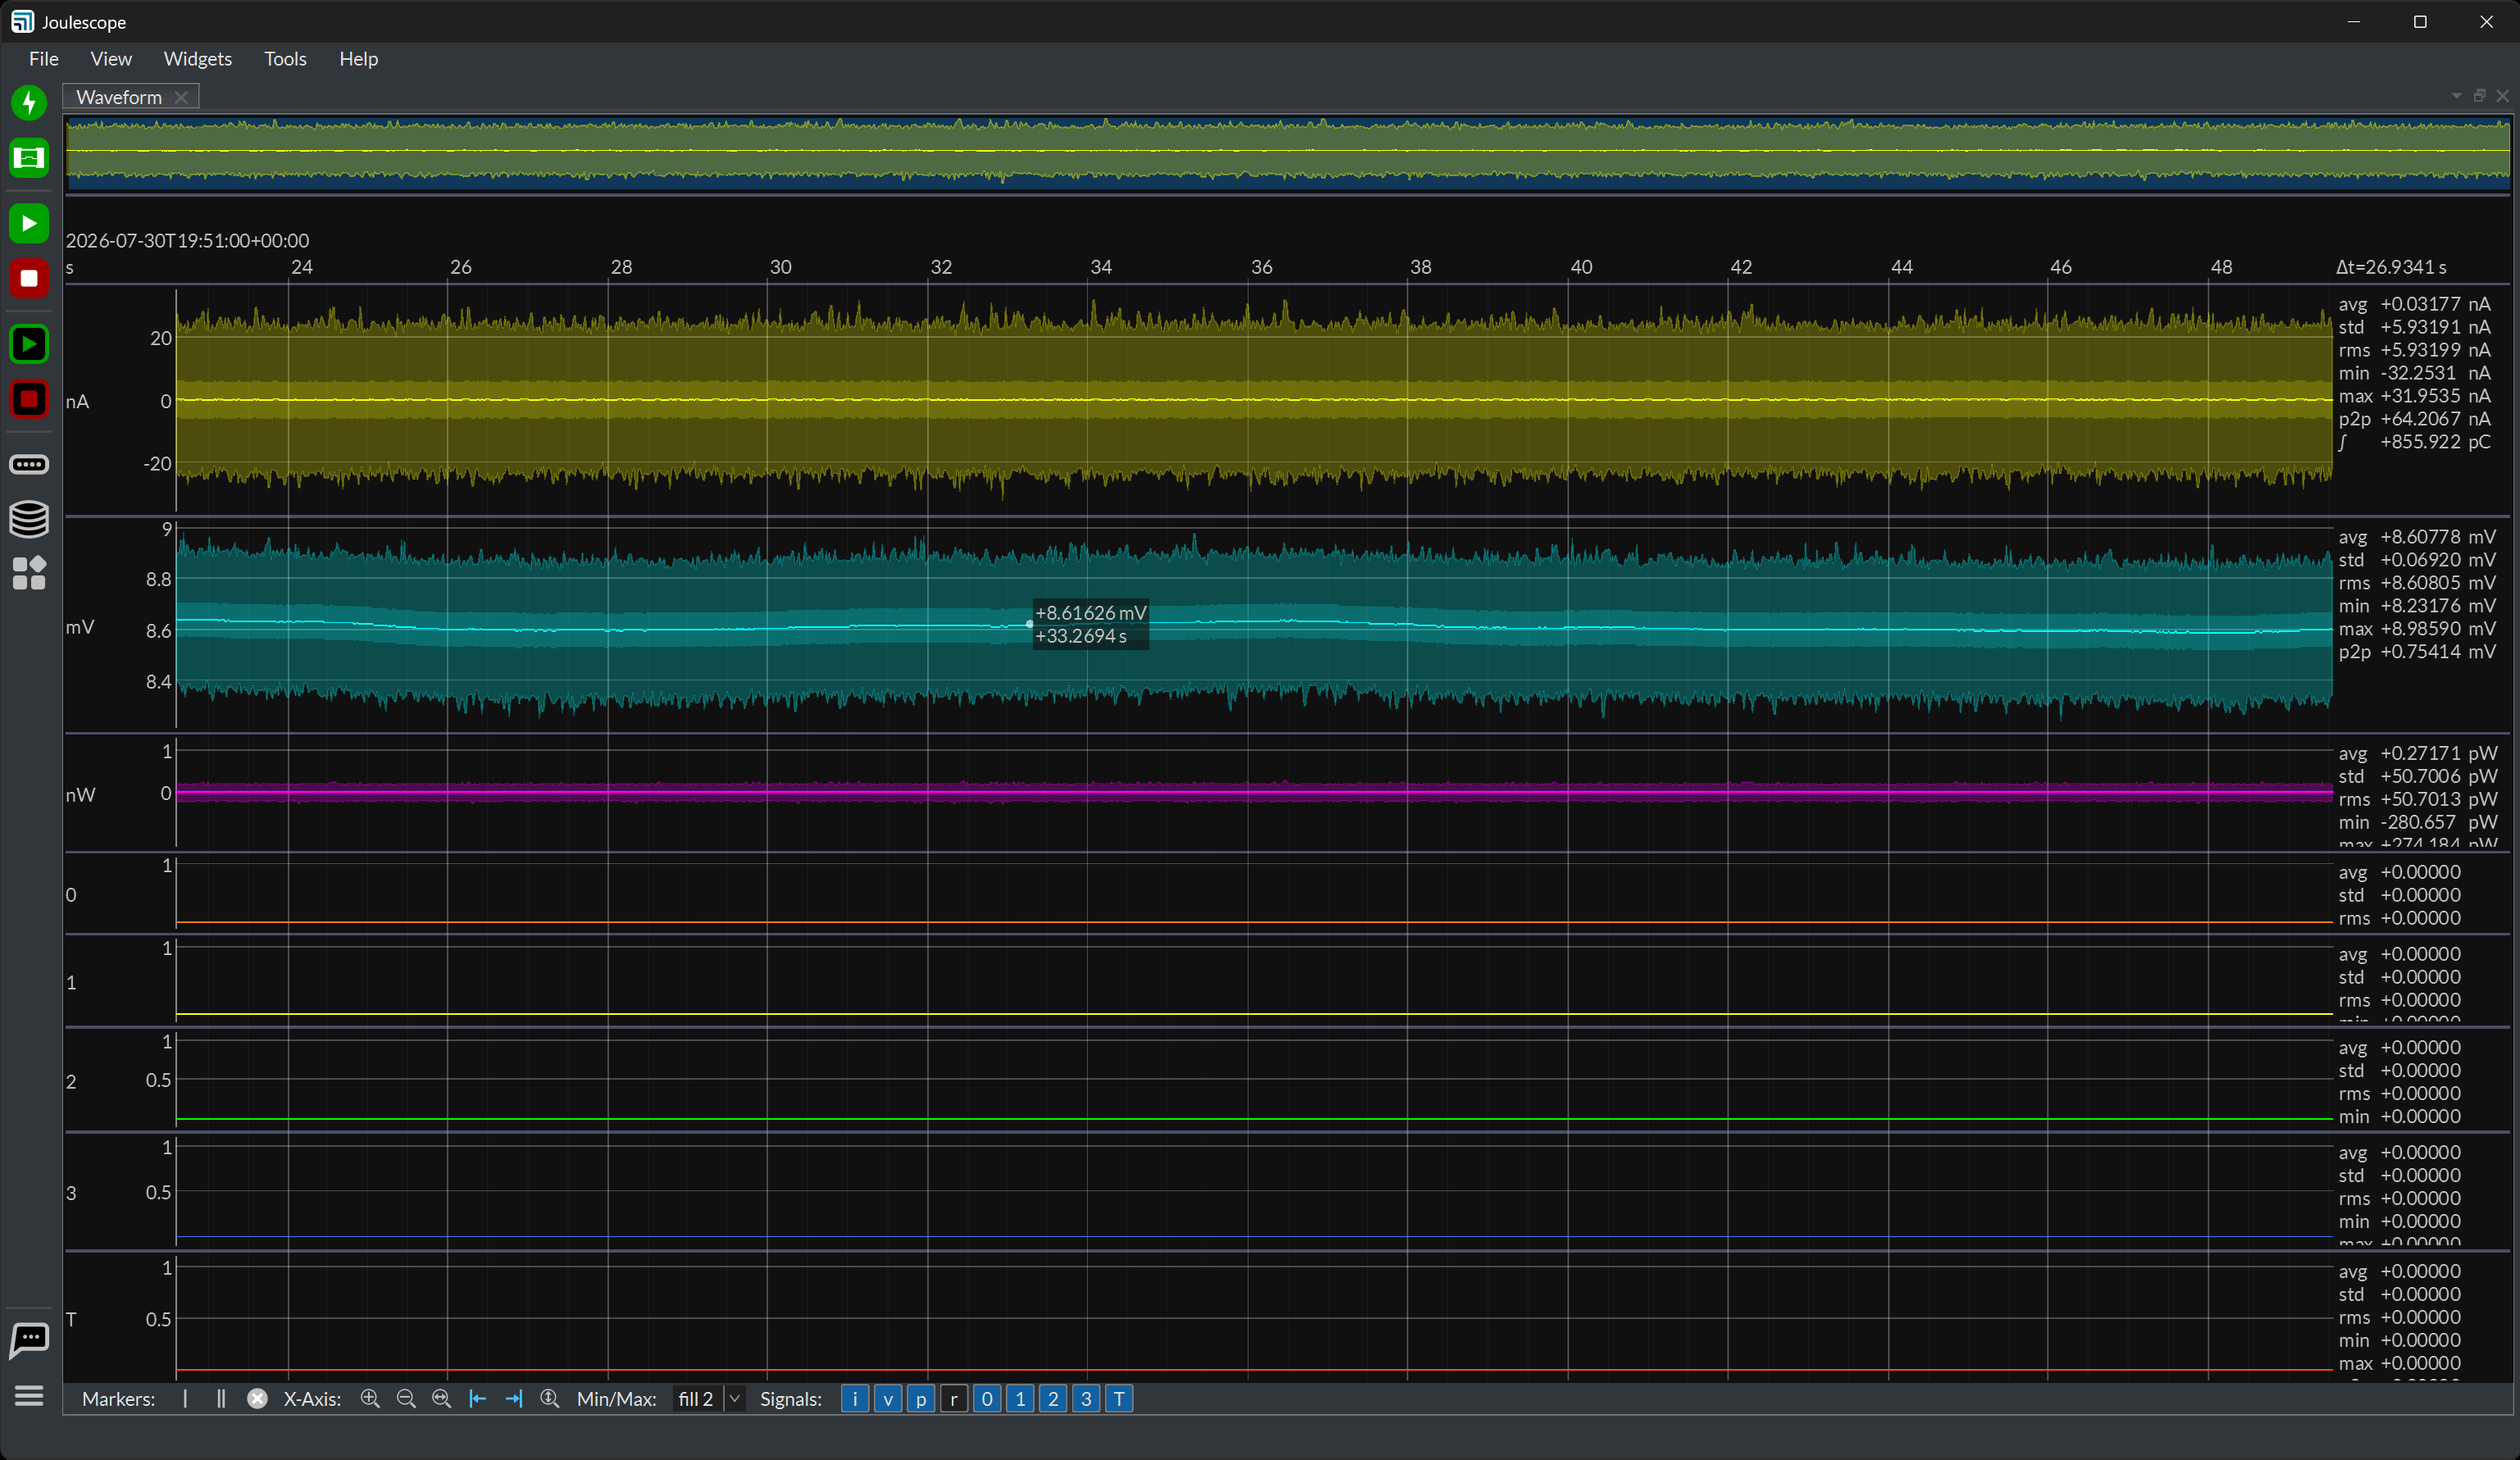Image resolution: width=2520 pixels, height=1460 pixels.
Task: Click the time axis at 44 seconds
Action: point(1902,267)
